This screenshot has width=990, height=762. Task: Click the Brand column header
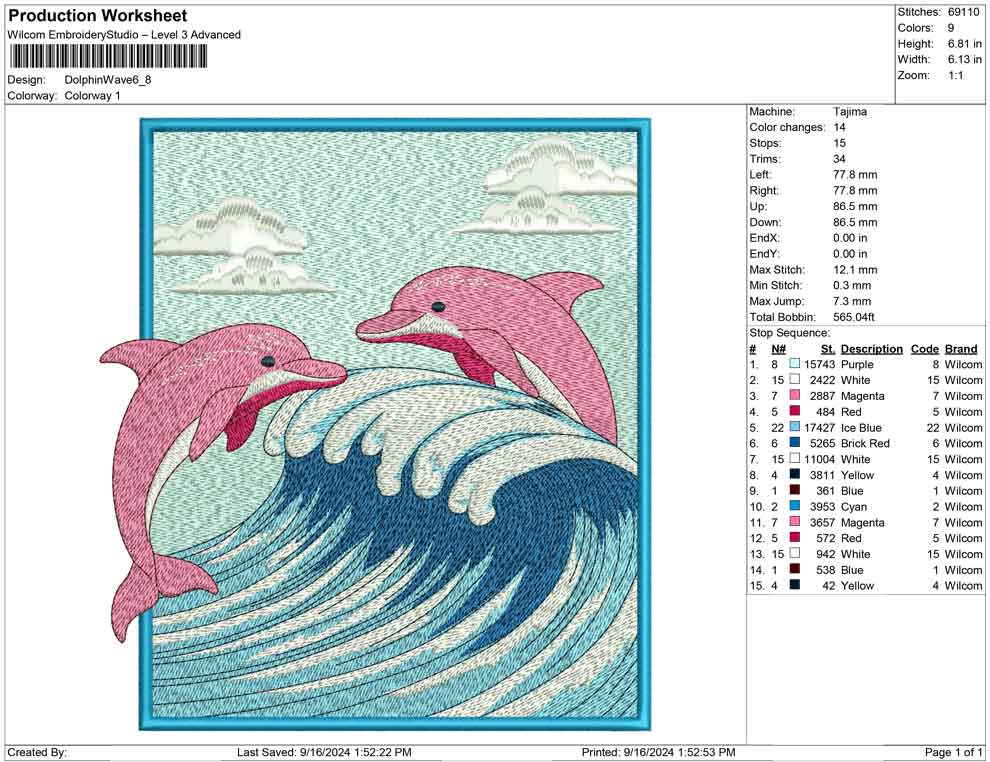pos(961,348)
